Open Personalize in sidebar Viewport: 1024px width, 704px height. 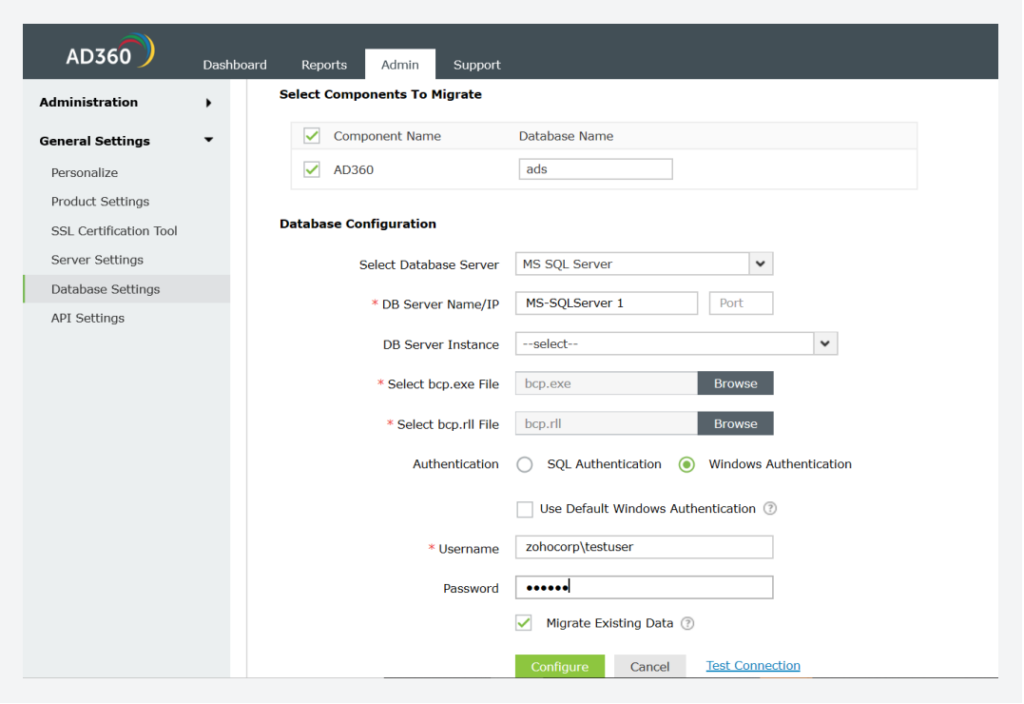[84, 172]
